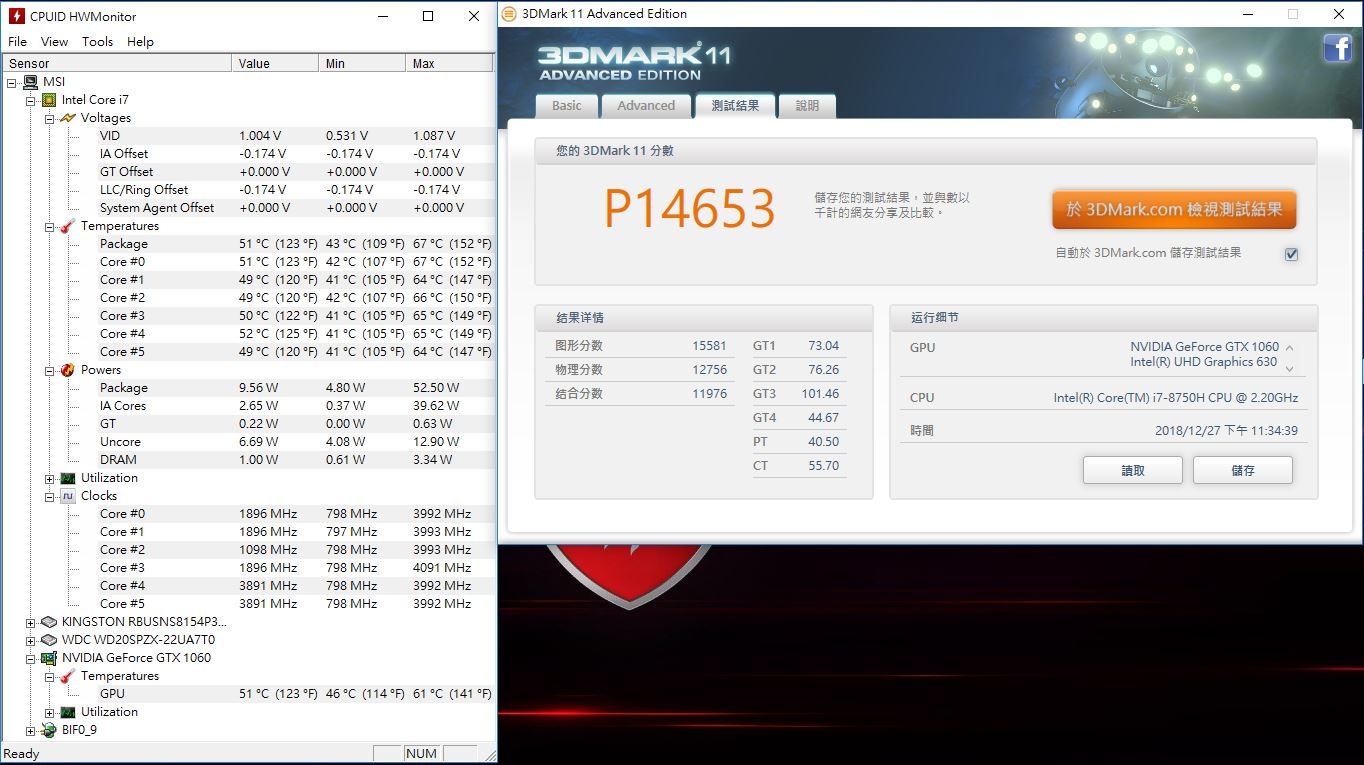
Task: Click the KINGSTON drive icon
Action: [x=48, y=622]
